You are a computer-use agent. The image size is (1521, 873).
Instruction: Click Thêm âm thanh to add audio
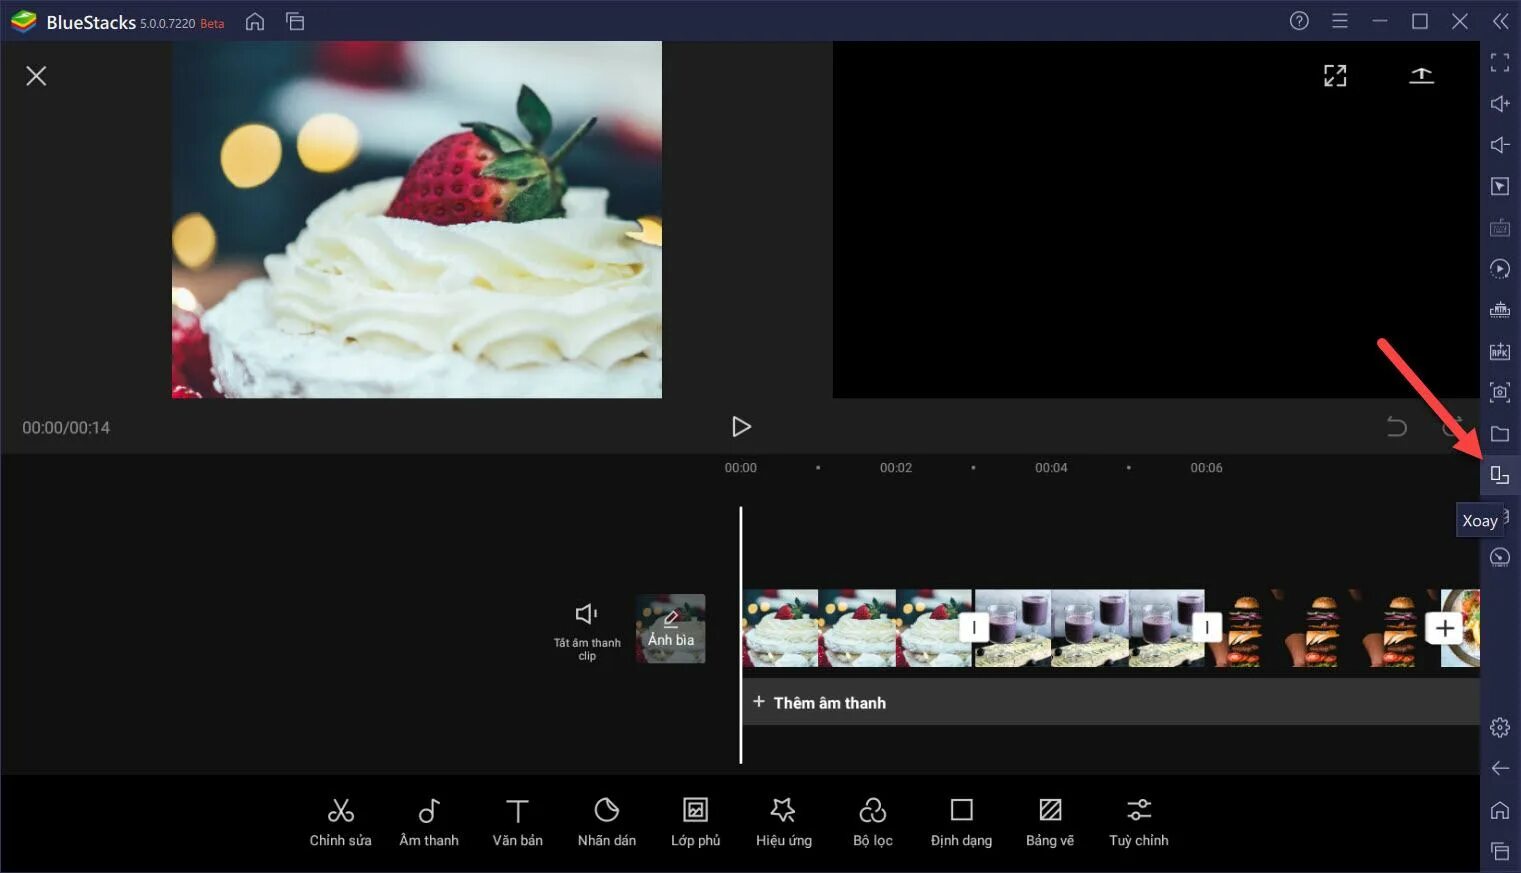click(x=820, y=703)
